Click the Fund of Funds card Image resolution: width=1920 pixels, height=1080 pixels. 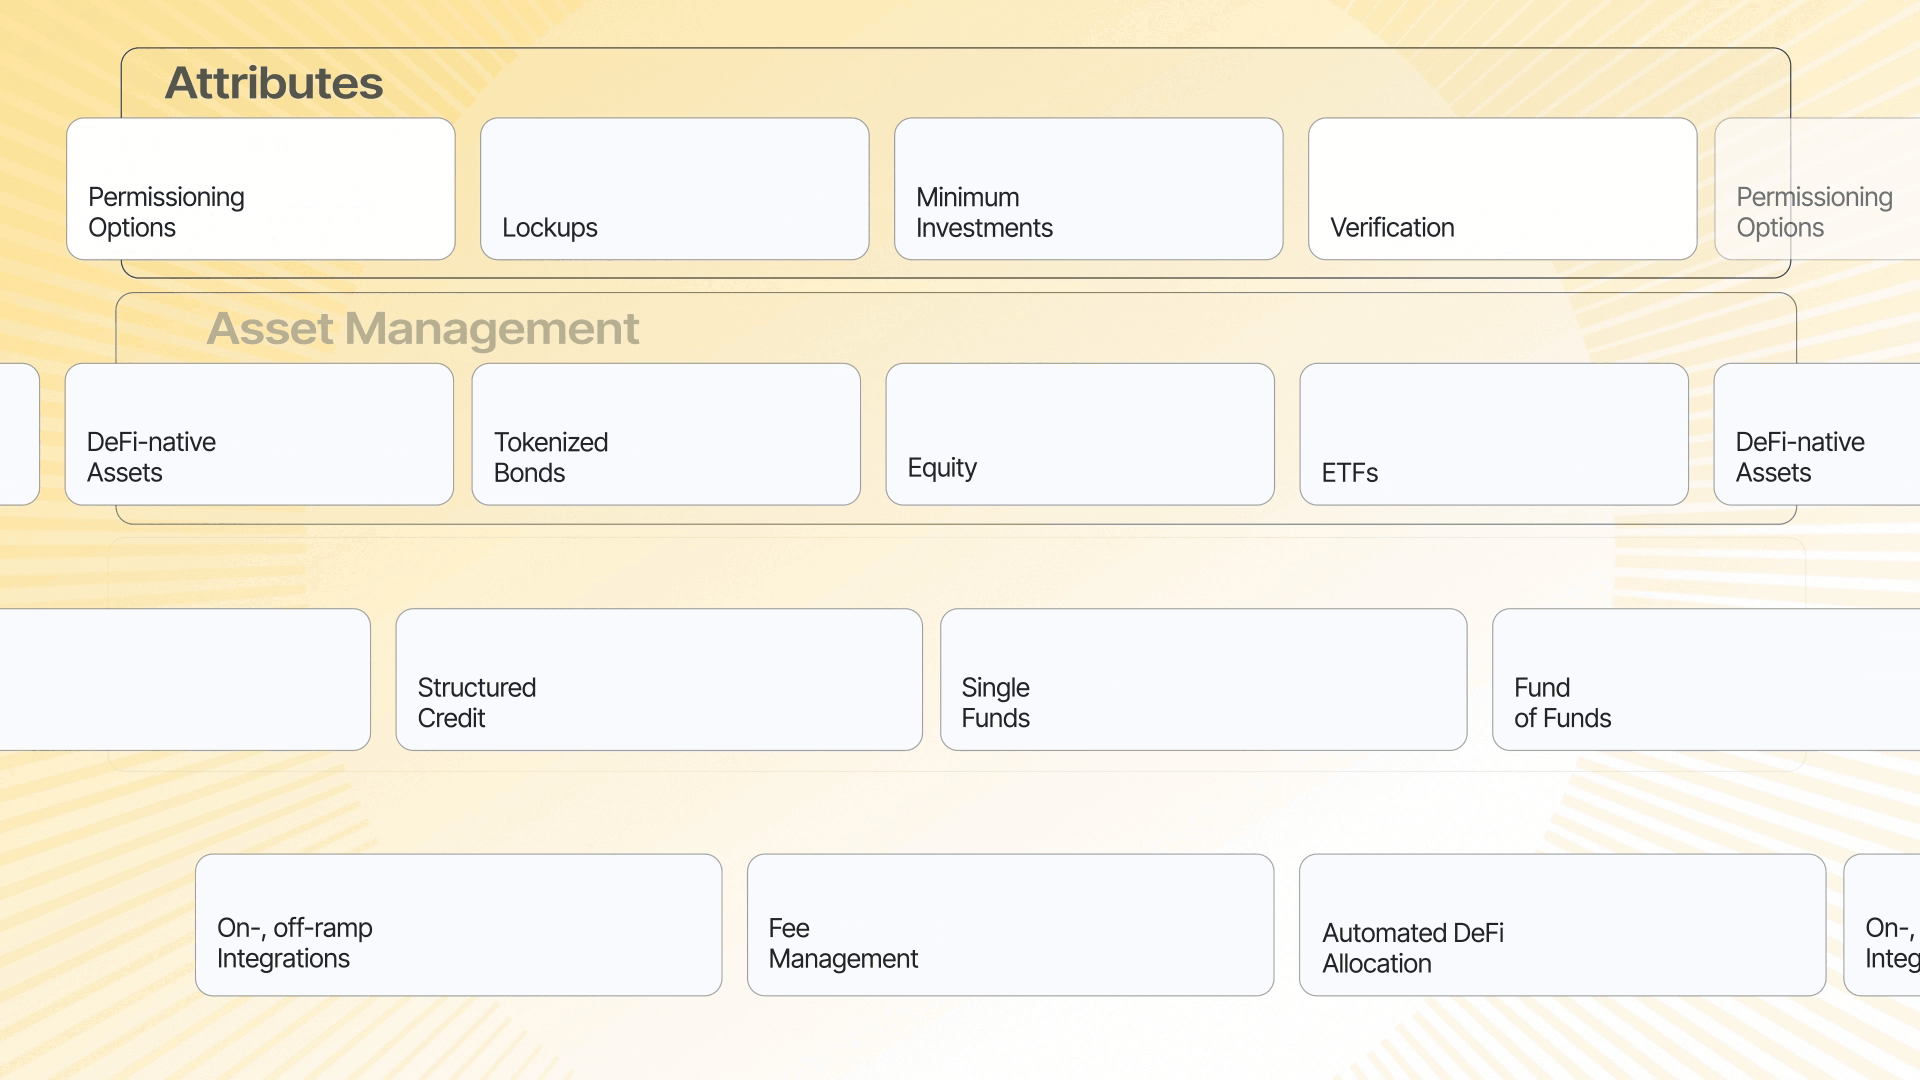(x=1706, y=680)
